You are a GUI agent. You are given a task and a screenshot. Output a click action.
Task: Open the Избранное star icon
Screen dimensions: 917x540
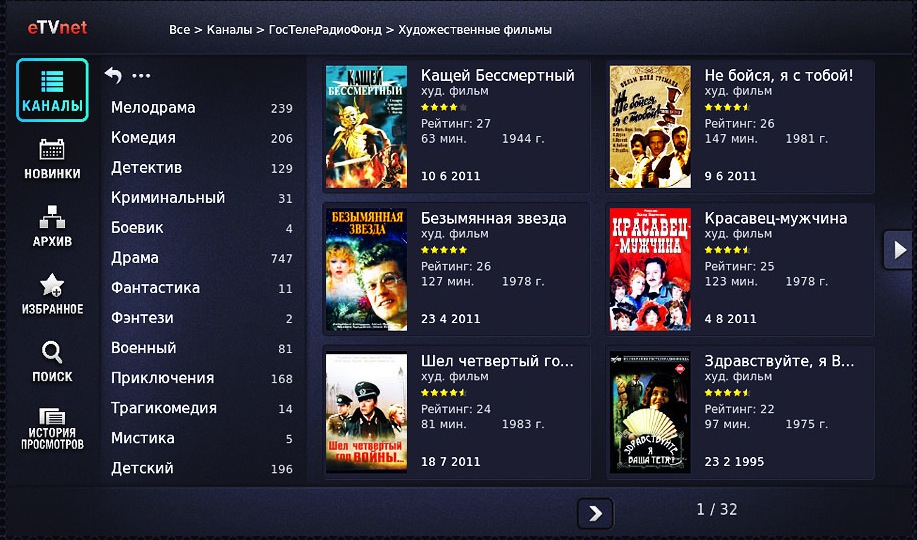pos(52,294)
